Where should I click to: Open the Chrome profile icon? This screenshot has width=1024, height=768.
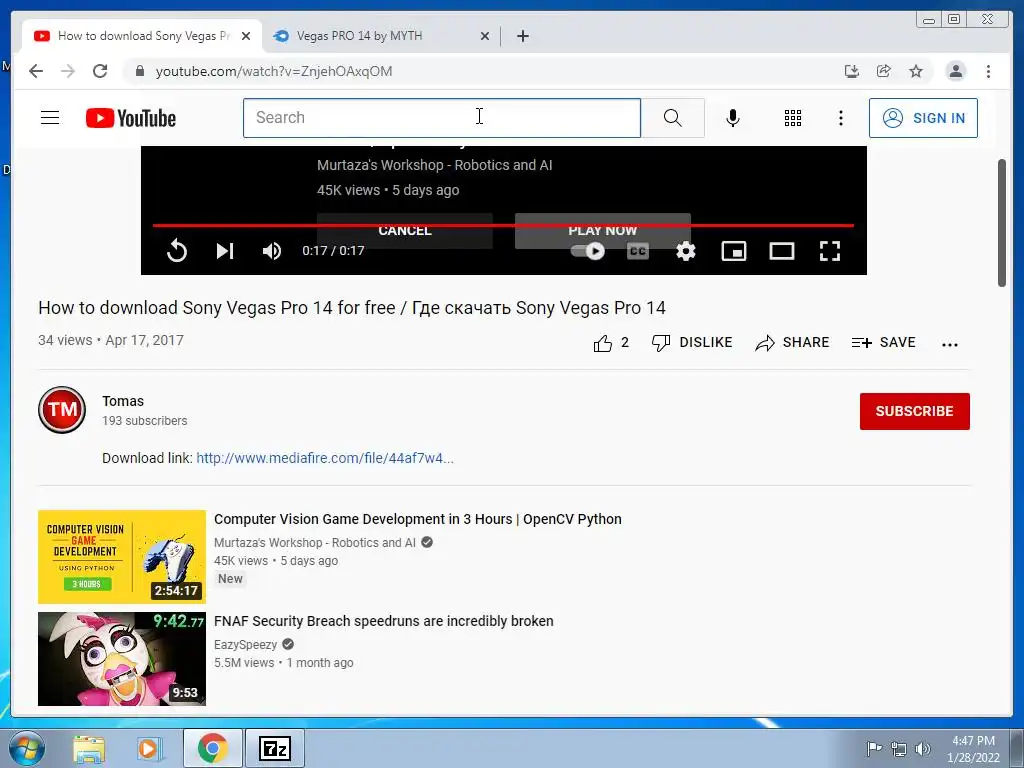pos(955,71)
